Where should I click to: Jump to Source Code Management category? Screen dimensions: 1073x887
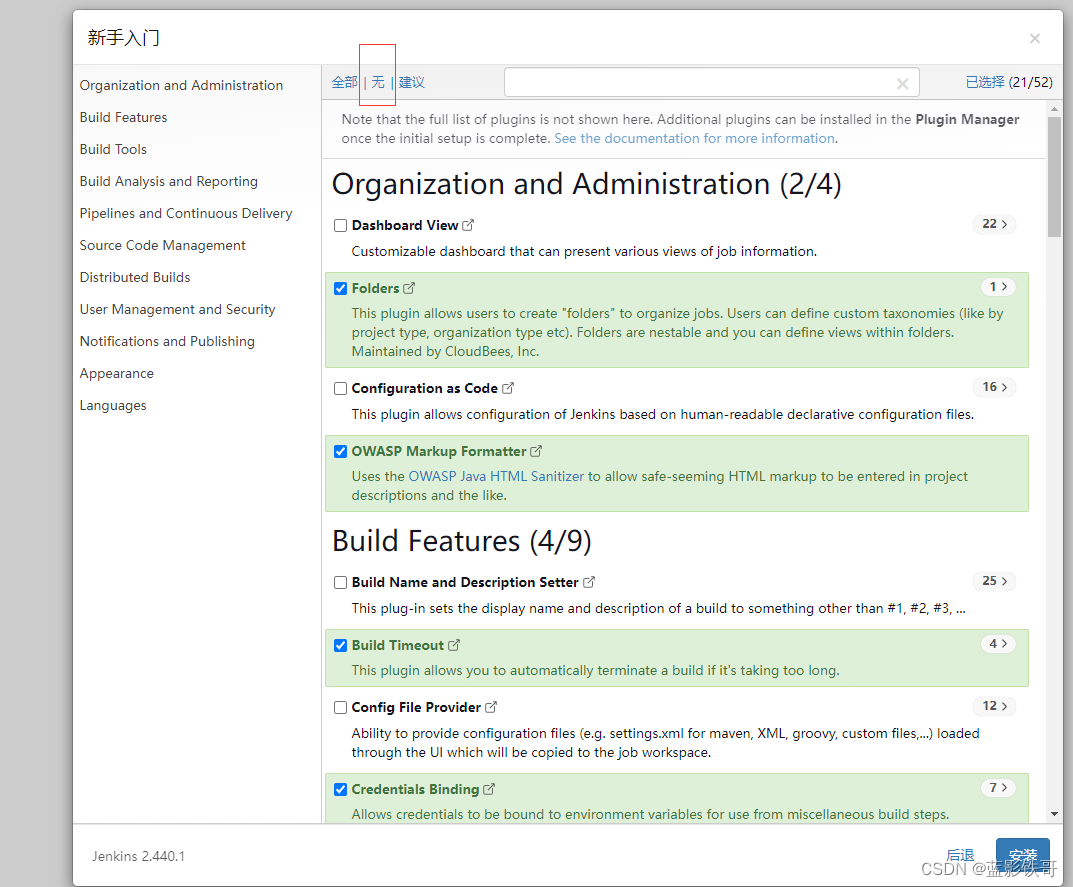162,246
